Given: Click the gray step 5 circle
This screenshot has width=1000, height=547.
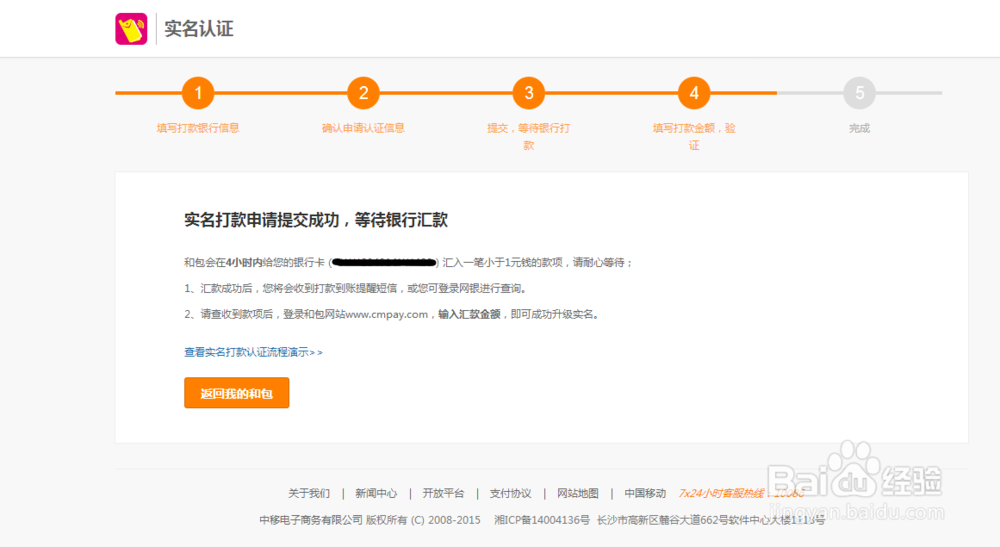Looking at the screenshot, I should pyautogui.click(x=859, y=93).
